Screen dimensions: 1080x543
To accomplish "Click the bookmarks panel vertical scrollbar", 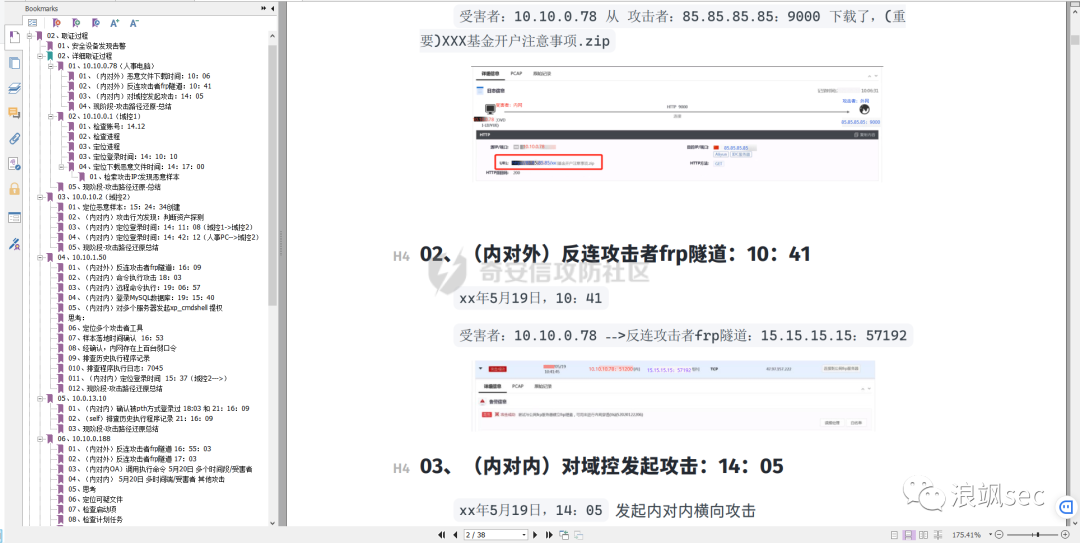I will coord(273,176).
